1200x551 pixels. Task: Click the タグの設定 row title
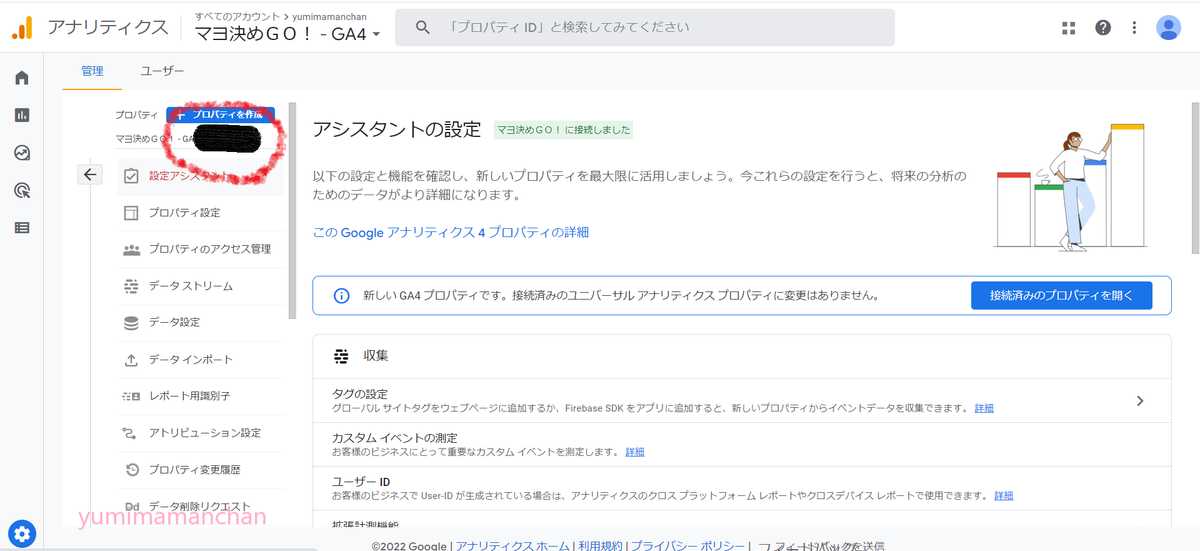(x=360, y=394)
